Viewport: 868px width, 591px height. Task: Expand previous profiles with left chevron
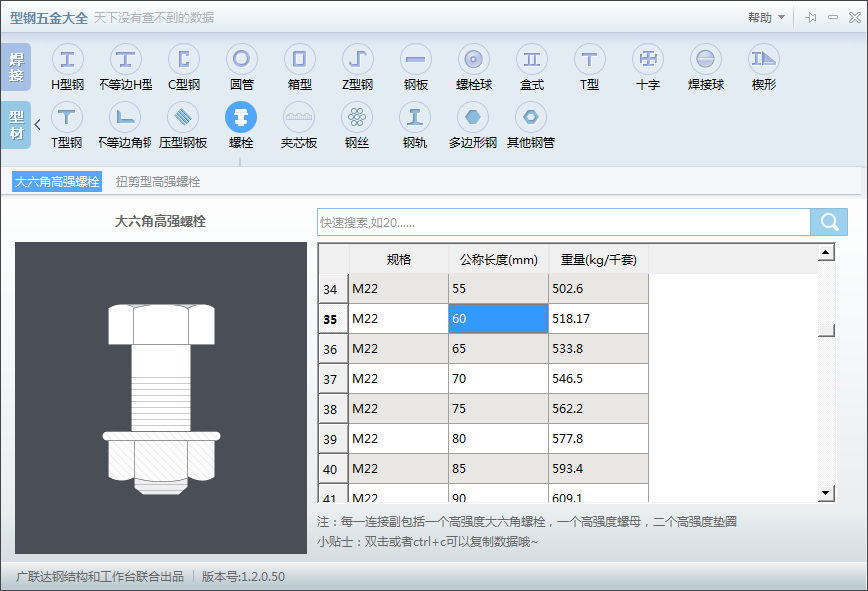(38, 125)
